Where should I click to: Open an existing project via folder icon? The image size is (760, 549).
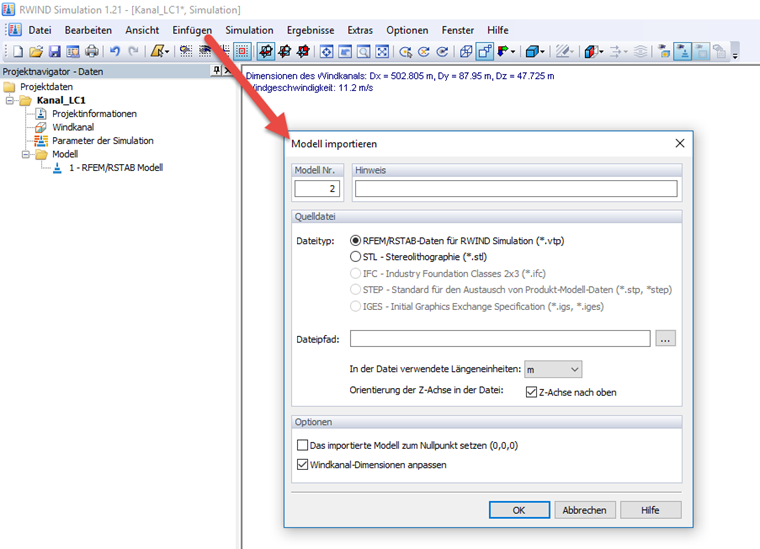coord(36,51)
